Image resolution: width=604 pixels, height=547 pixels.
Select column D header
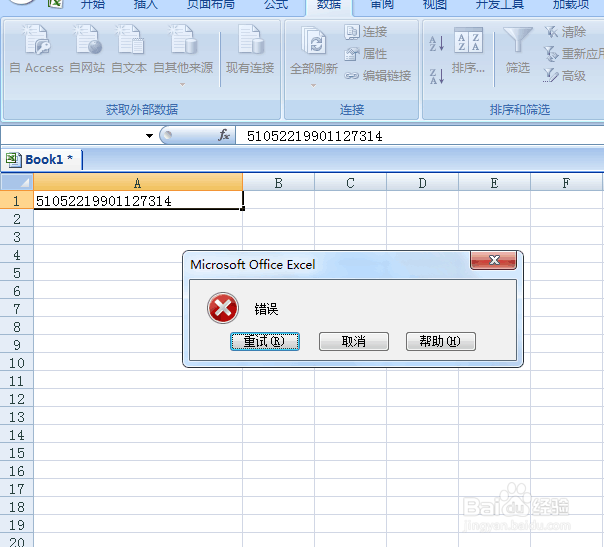(423, 183)
